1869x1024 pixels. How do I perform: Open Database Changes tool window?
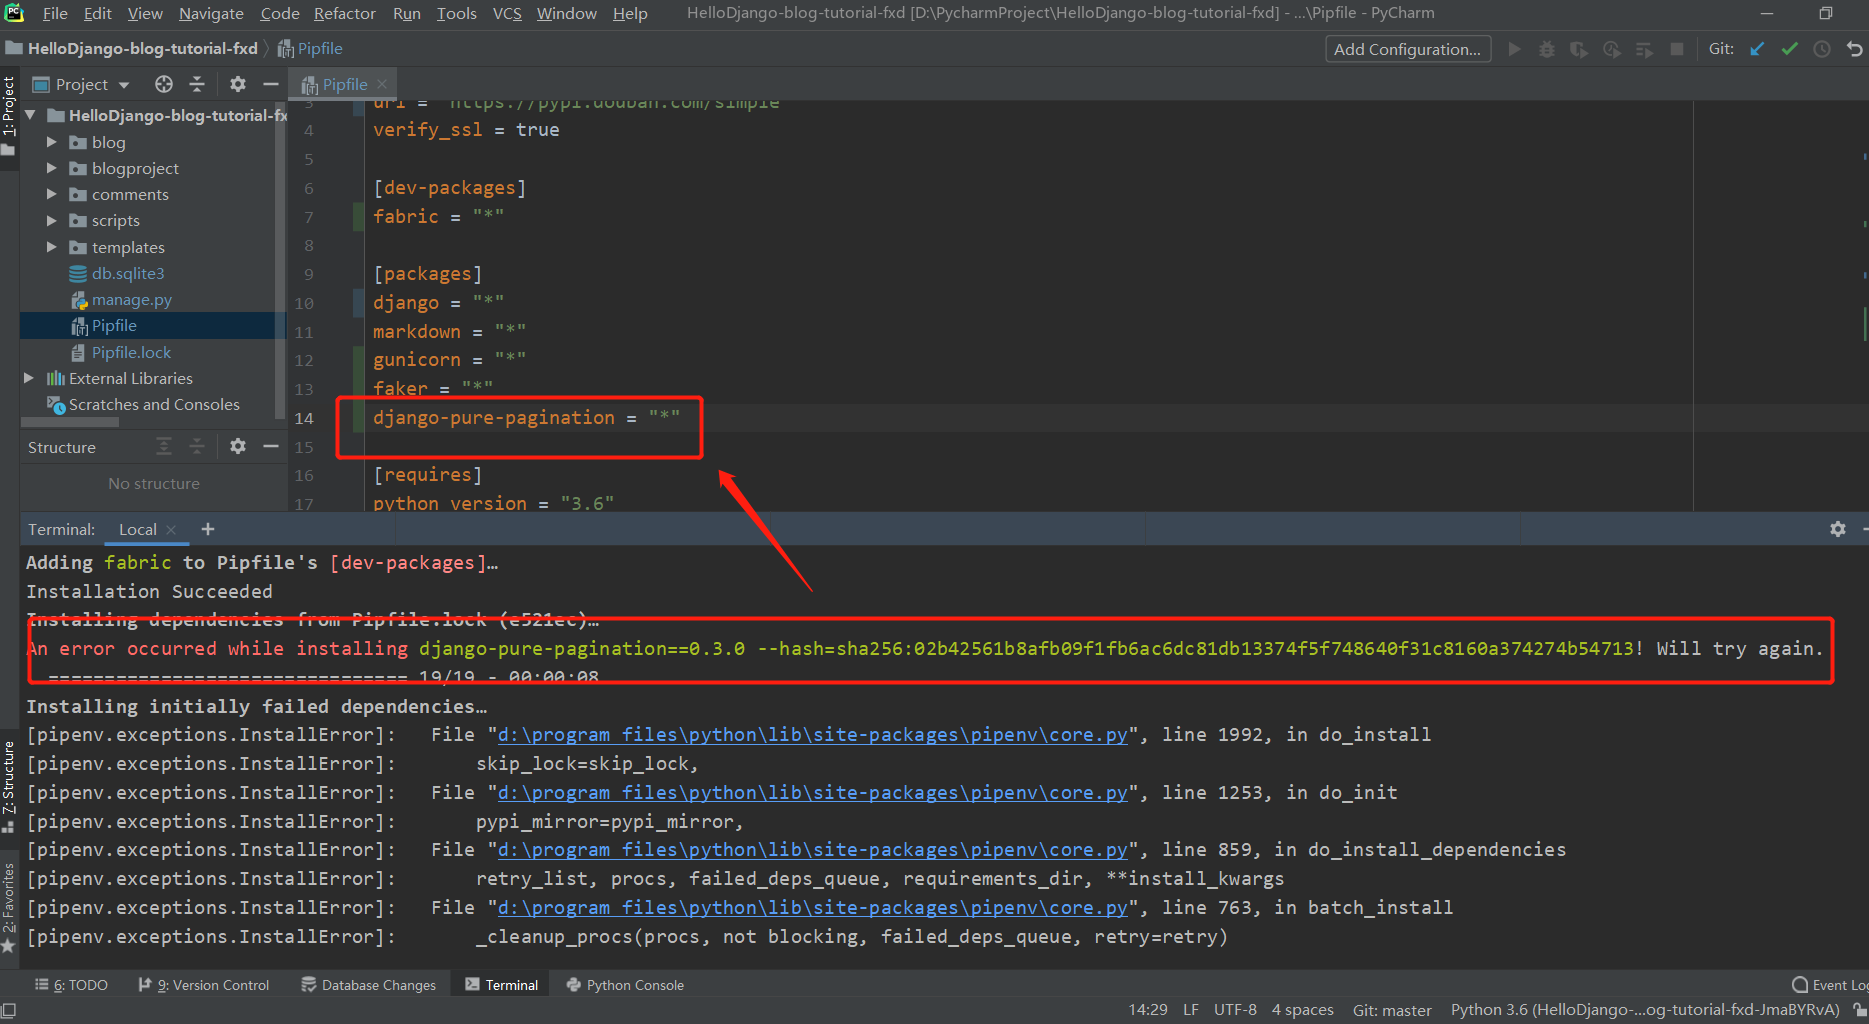pos(369,985)
